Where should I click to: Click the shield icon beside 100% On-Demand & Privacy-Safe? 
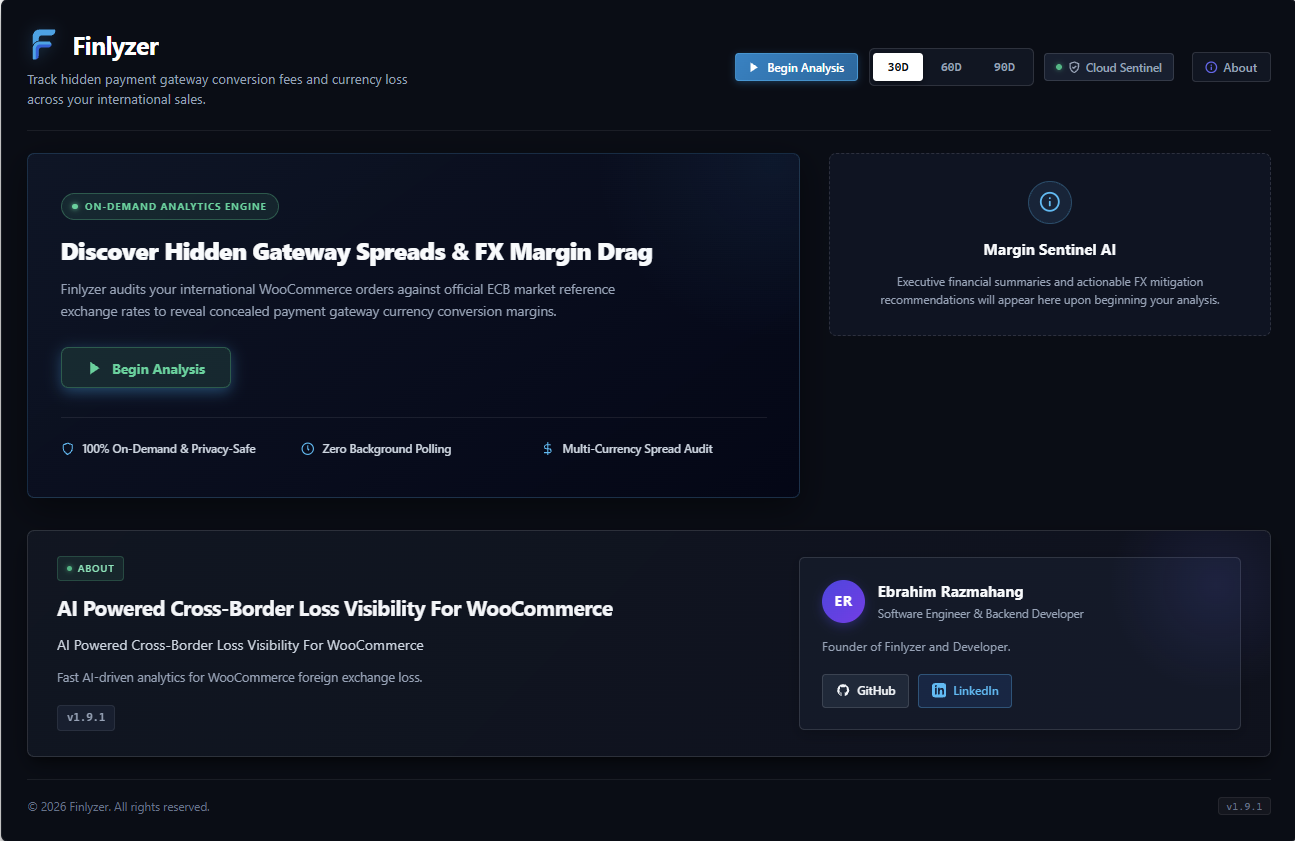pyautogui.click(x=68, y=449)
